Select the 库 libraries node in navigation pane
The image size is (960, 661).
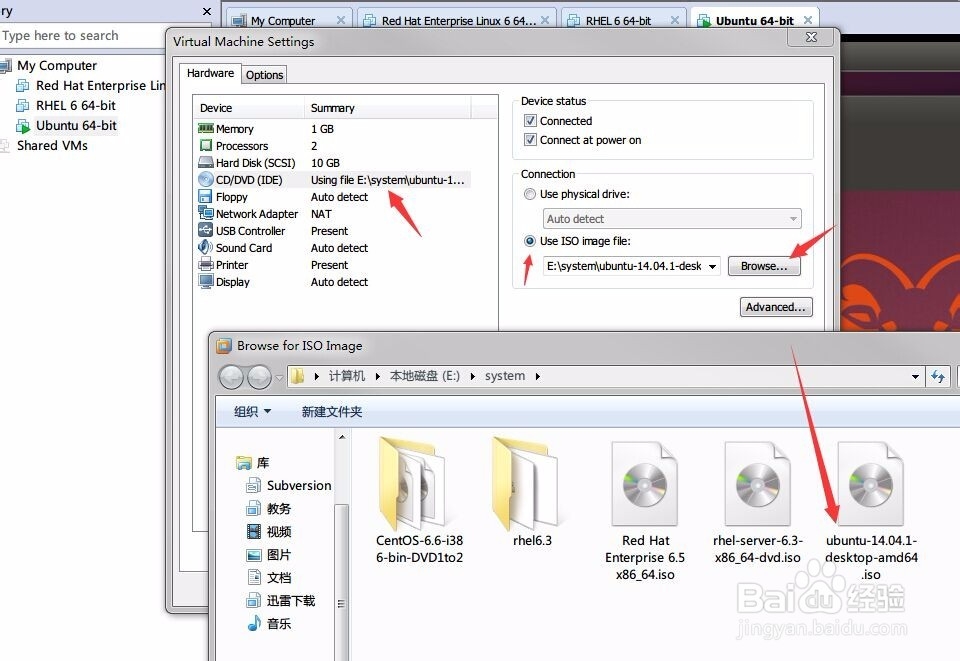[253, 463]
